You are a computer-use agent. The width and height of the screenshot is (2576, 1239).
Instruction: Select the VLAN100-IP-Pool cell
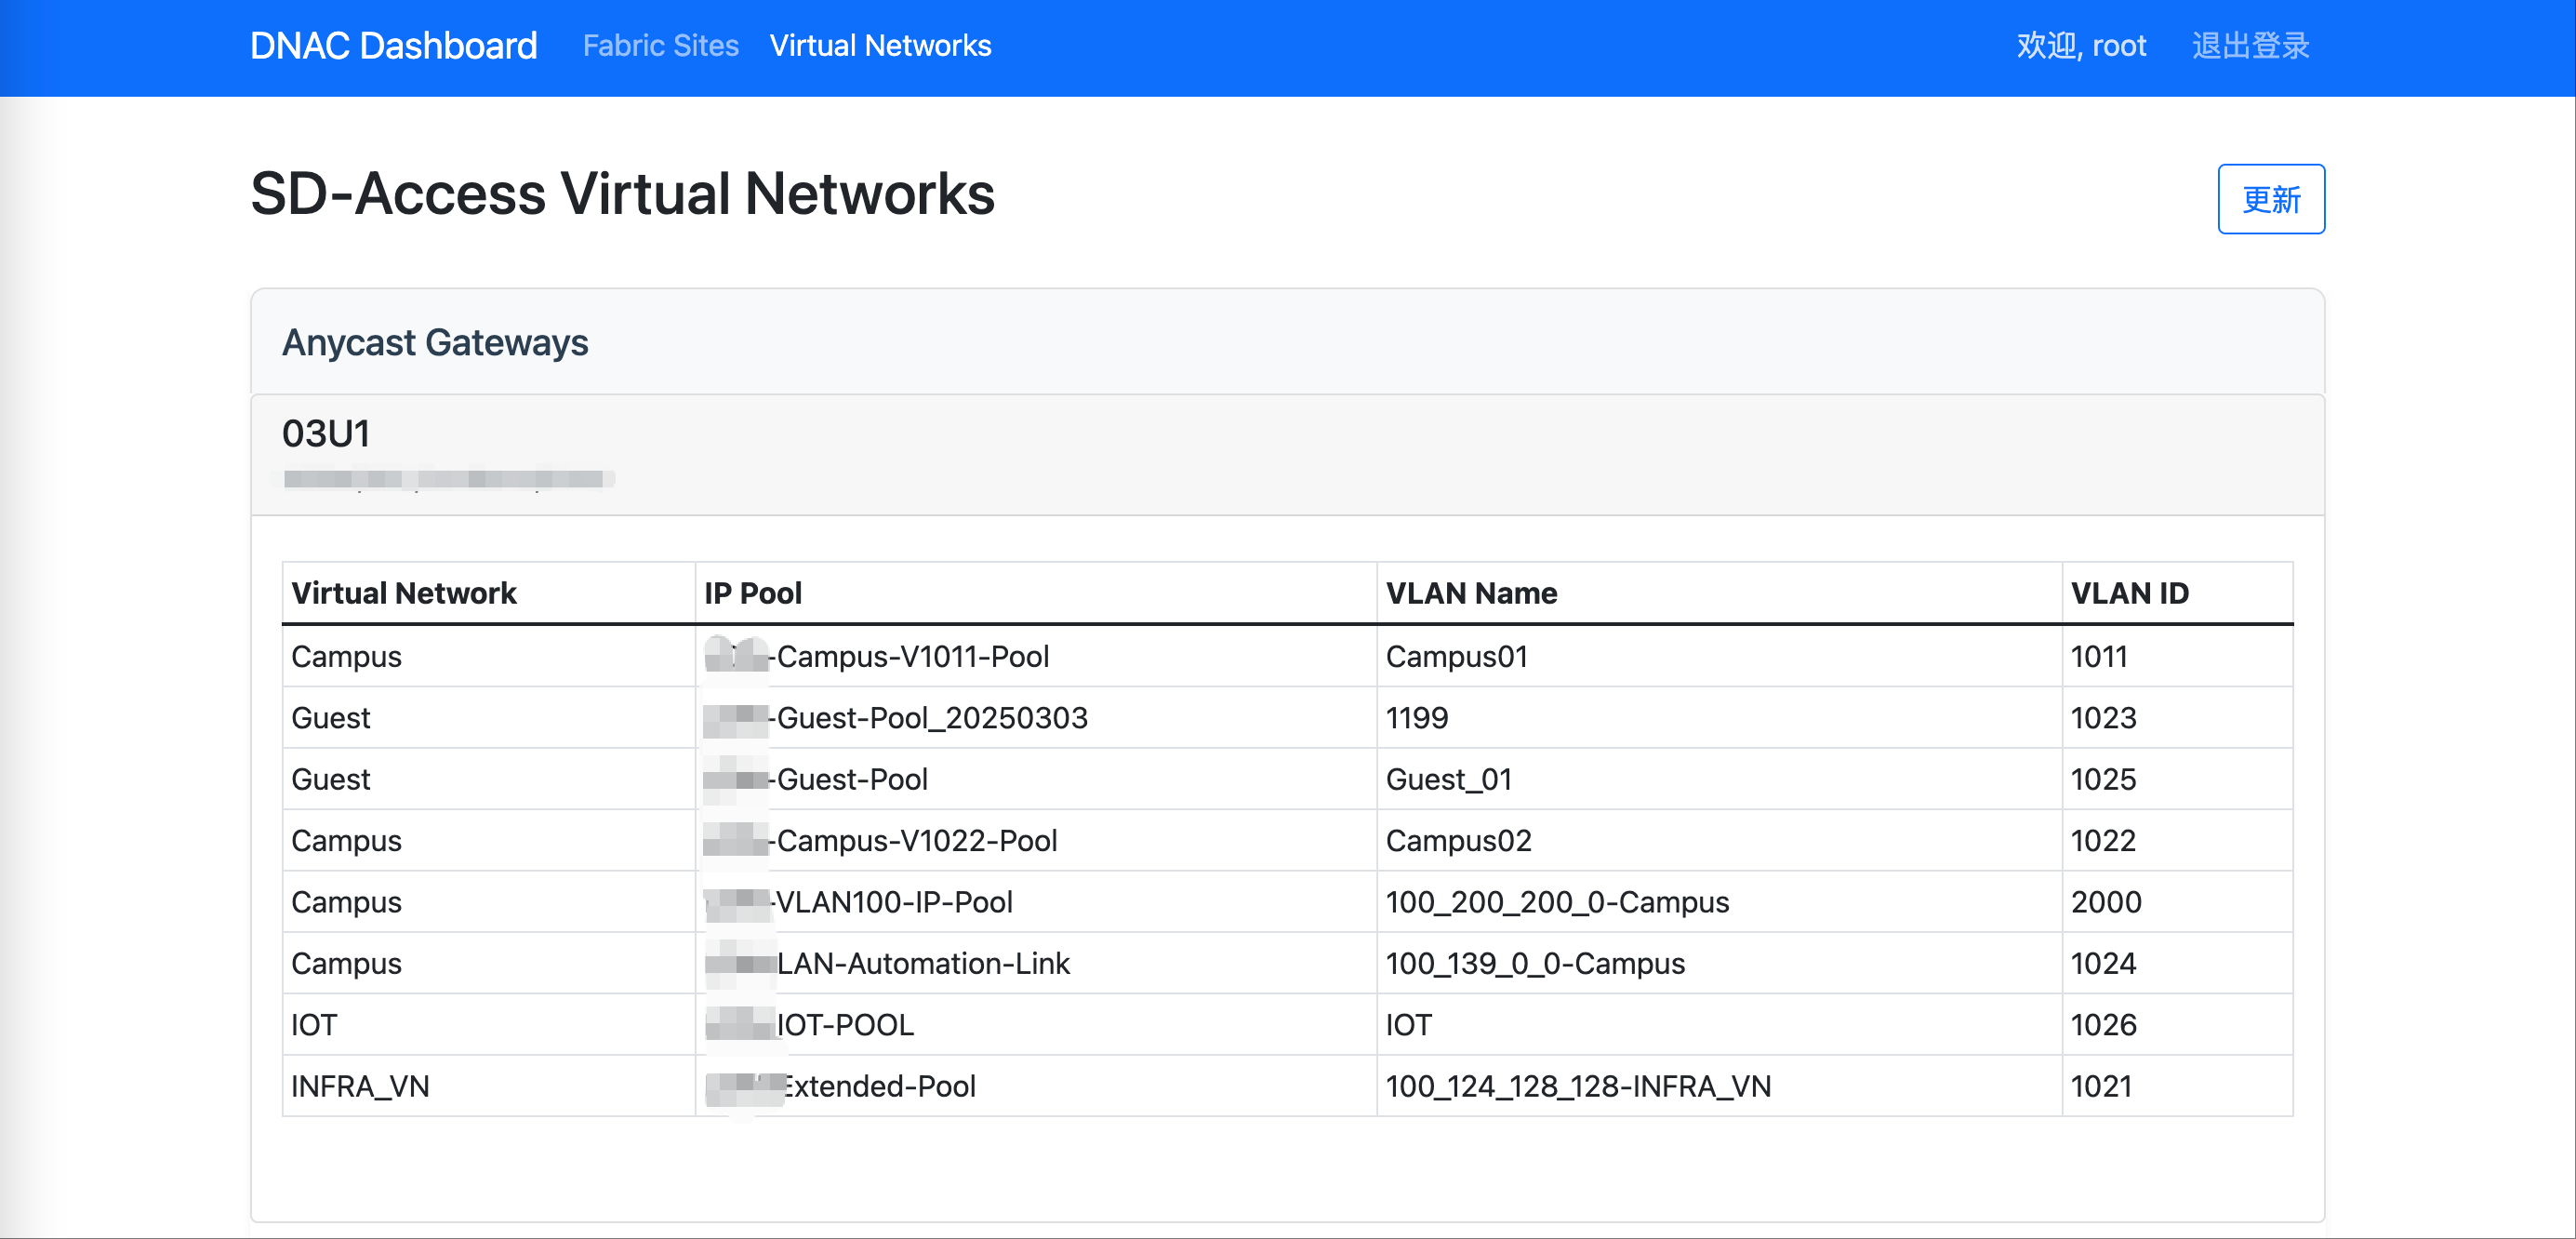coord(1036,902)
